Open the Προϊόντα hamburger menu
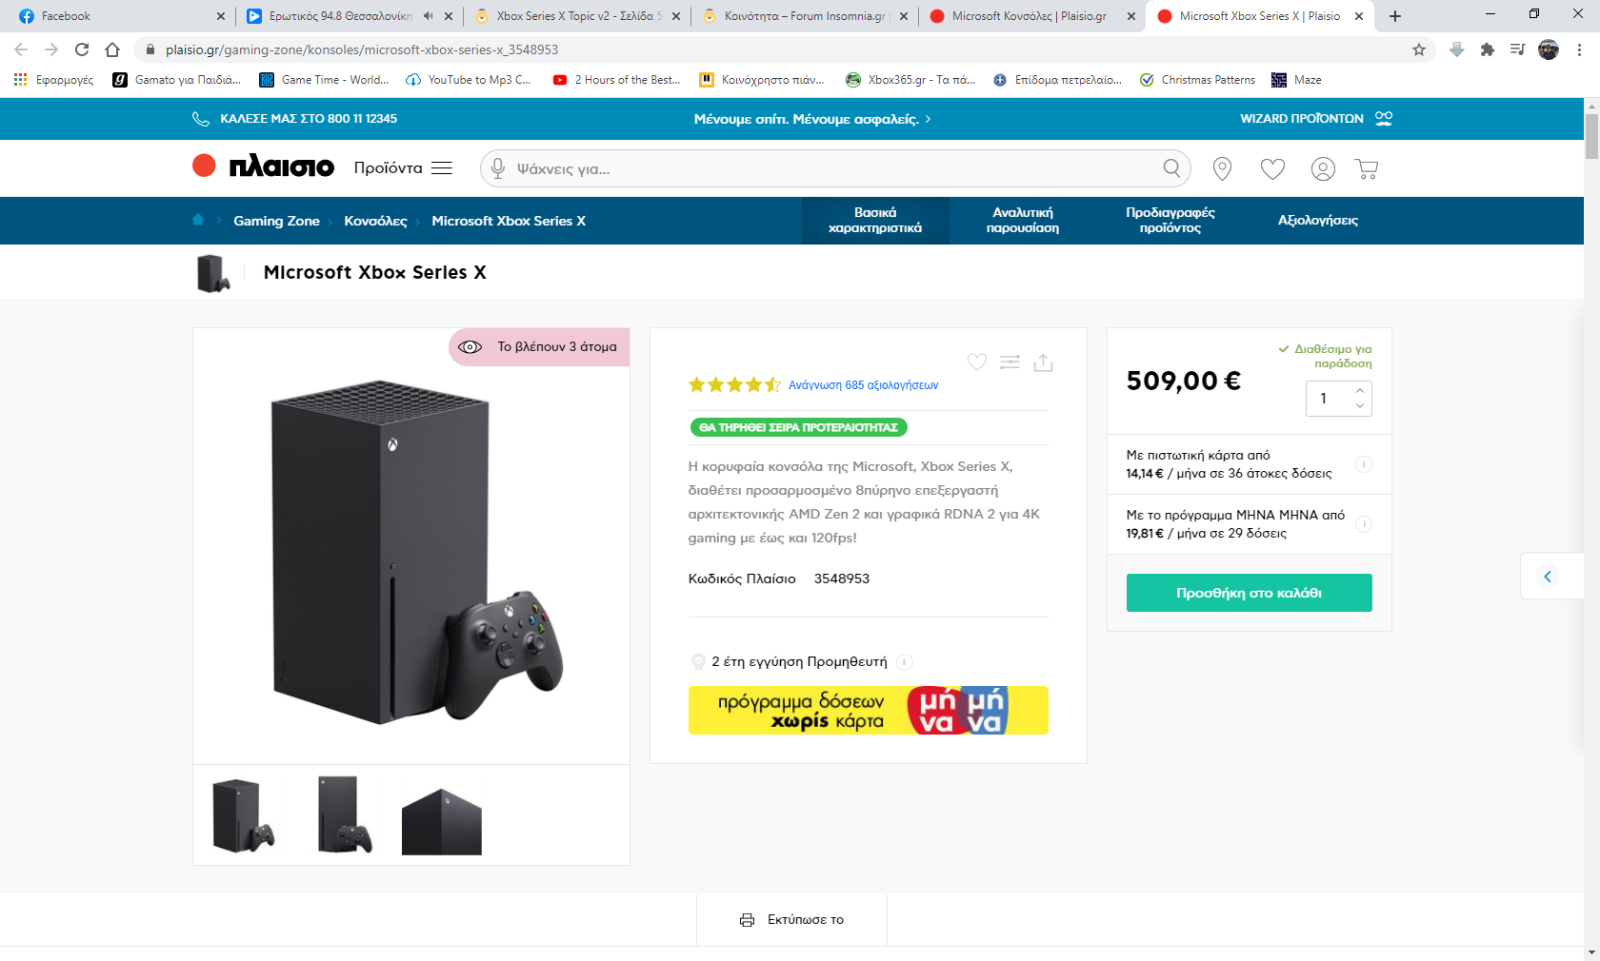 click(441, 168)
